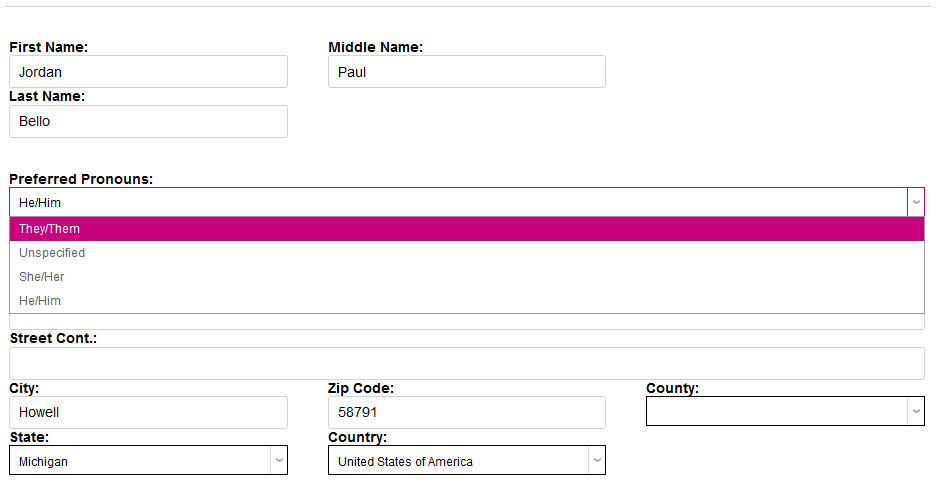Open the United States of America country dropdown

click(458, 461)
